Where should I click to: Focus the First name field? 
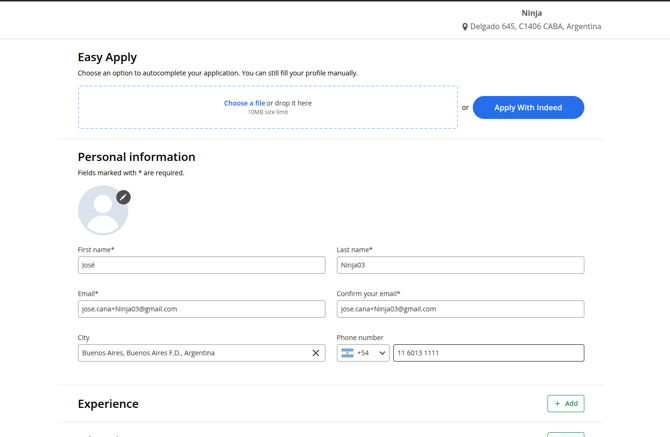point(201,265)
